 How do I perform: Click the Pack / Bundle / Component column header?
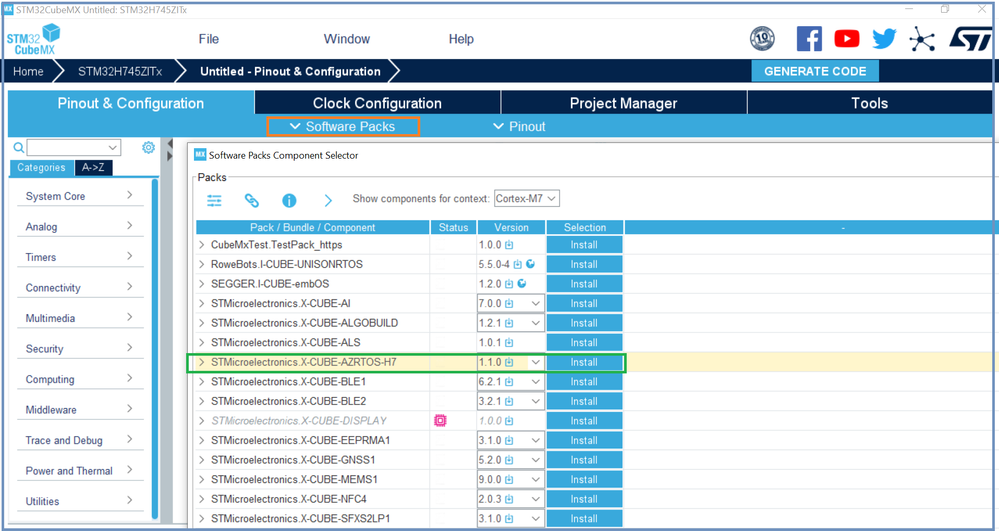(x=312, y=228)
